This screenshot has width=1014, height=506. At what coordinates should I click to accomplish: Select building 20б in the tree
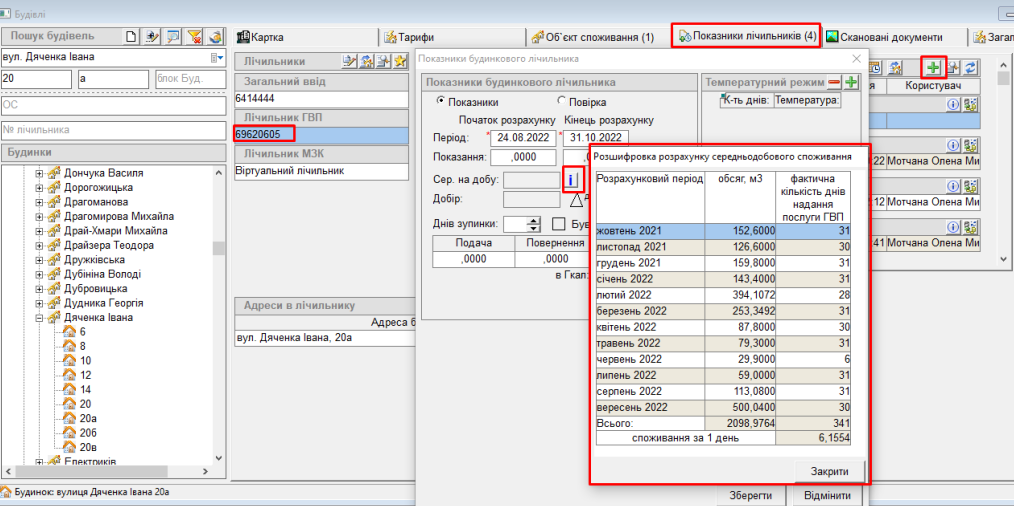point(88,433)
